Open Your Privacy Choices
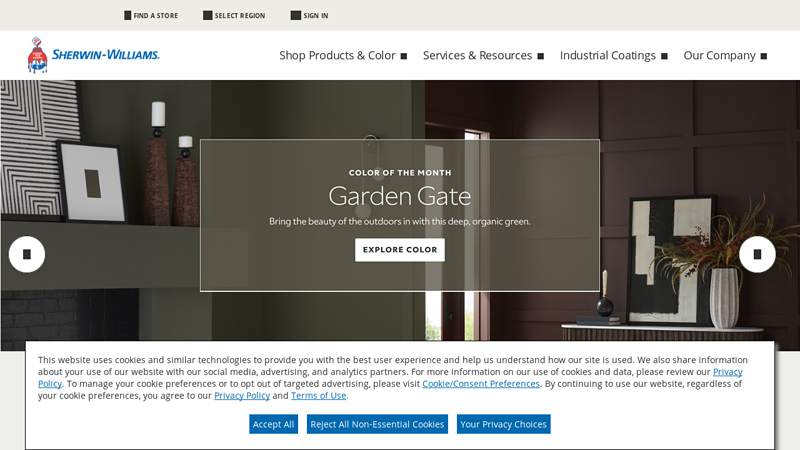Screen dimensions: 800x450 coord(503,424)
